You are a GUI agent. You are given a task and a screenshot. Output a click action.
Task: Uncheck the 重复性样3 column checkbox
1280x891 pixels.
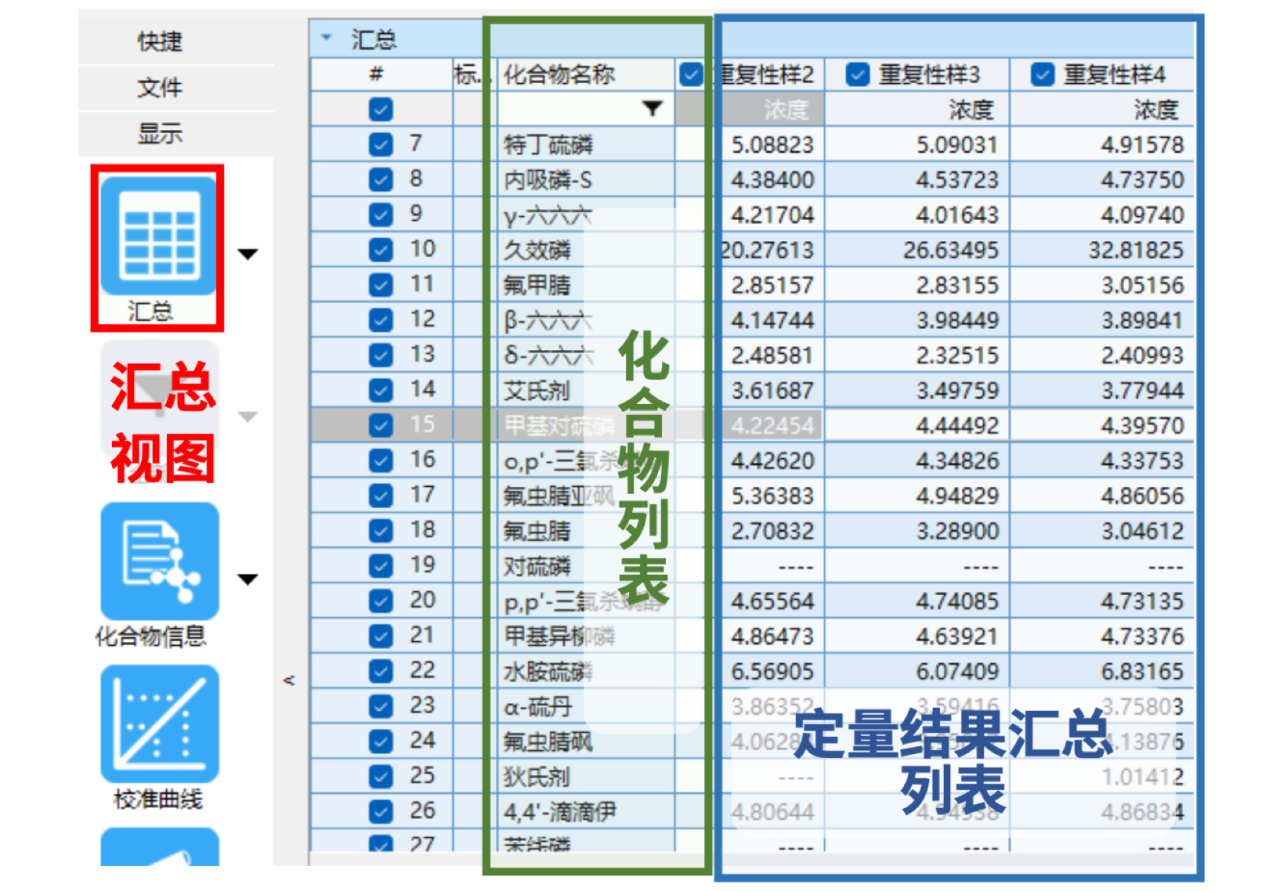click(858, 75)
